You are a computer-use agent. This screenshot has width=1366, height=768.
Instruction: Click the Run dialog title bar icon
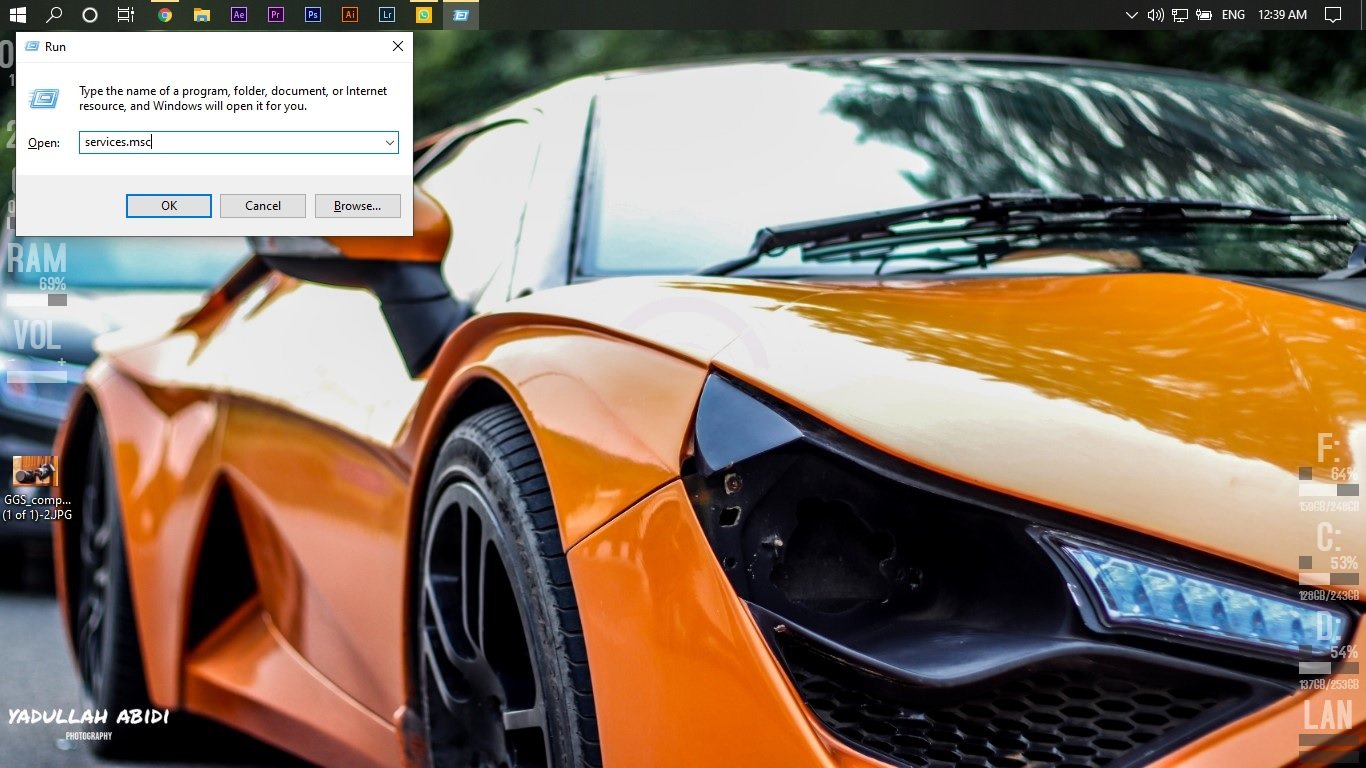pos(32,46)
